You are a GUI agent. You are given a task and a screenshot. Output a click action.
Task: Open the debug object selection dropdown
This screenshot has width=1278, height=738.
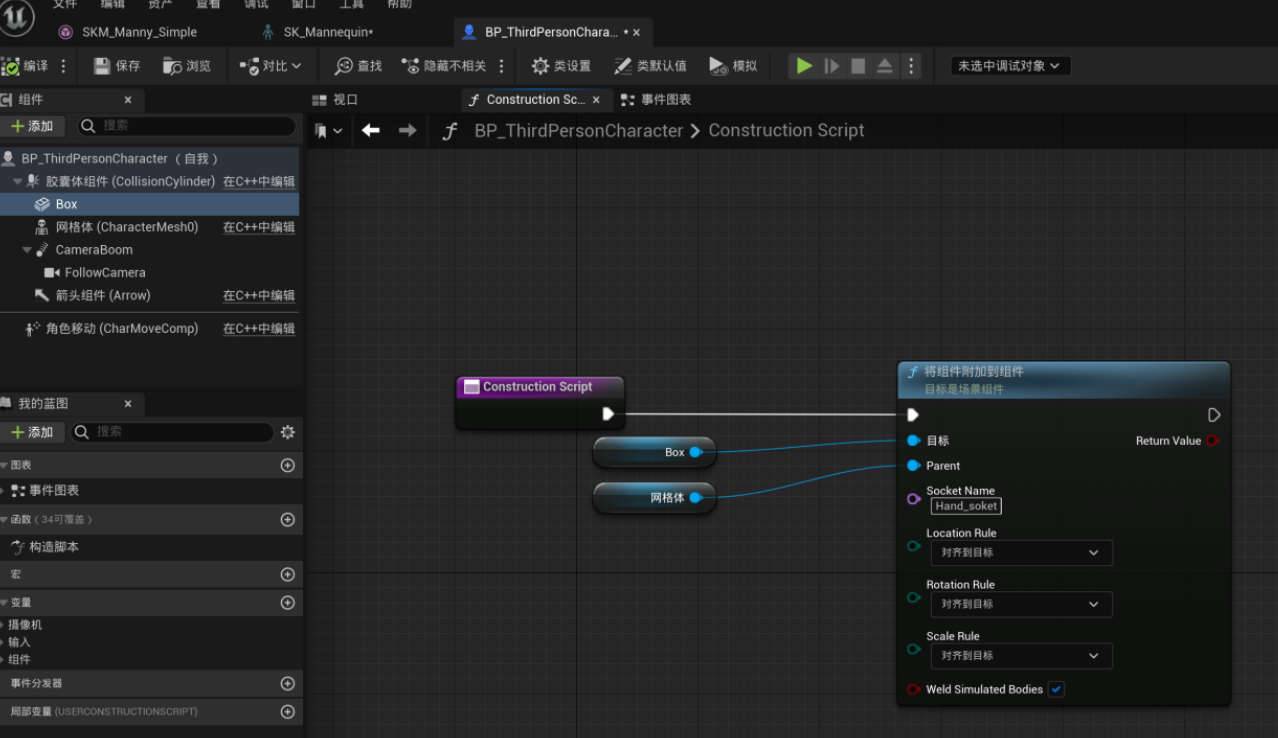[x=1011, y=66]
